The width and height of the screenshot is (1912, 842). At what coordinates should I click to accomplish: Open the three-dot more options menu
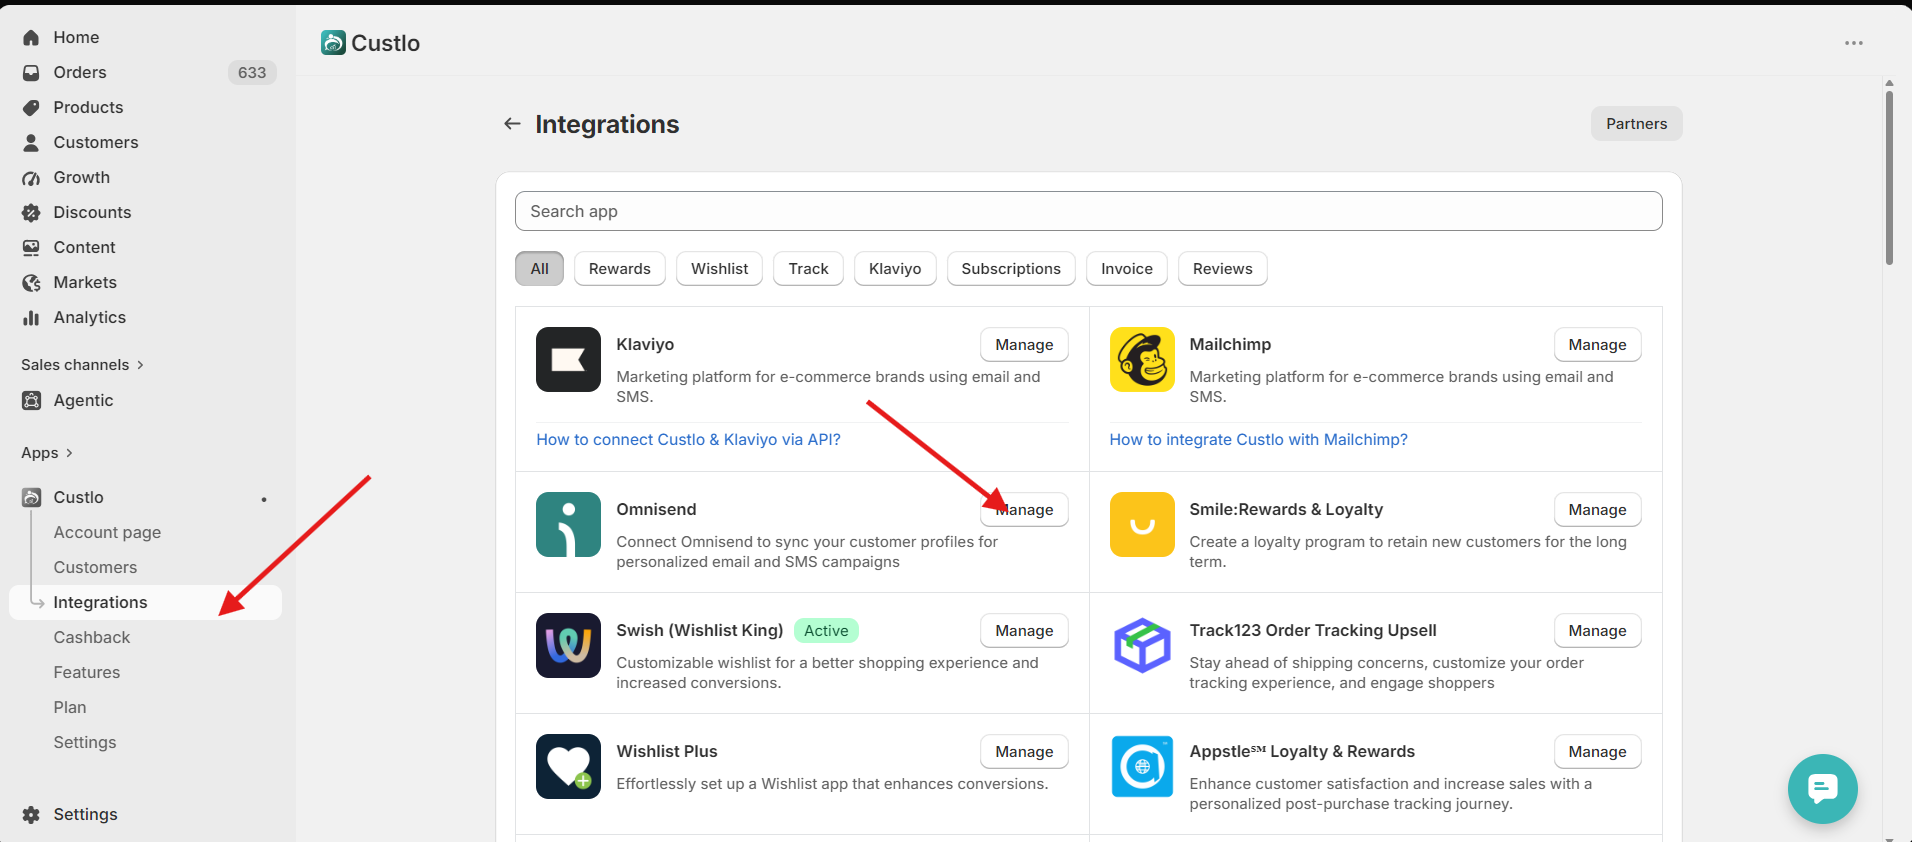click(x=1854, y=43)
